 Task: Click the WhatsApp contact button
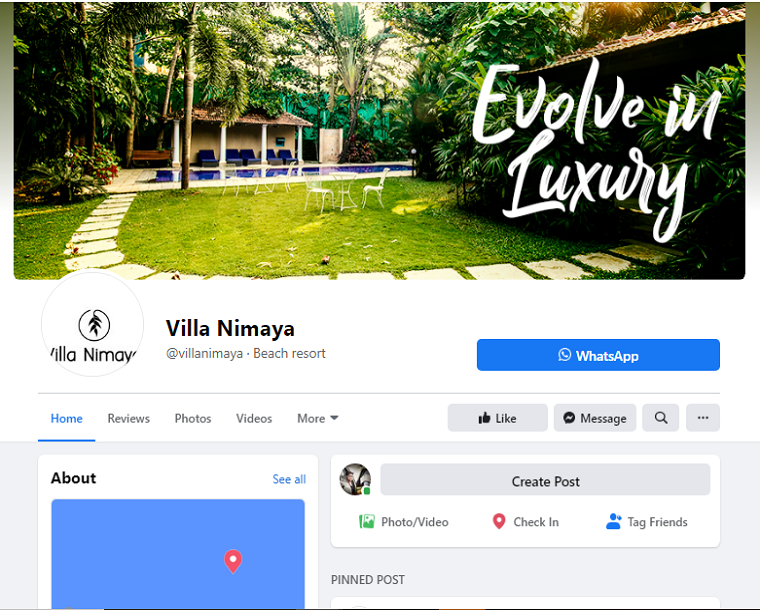[598, 355]
